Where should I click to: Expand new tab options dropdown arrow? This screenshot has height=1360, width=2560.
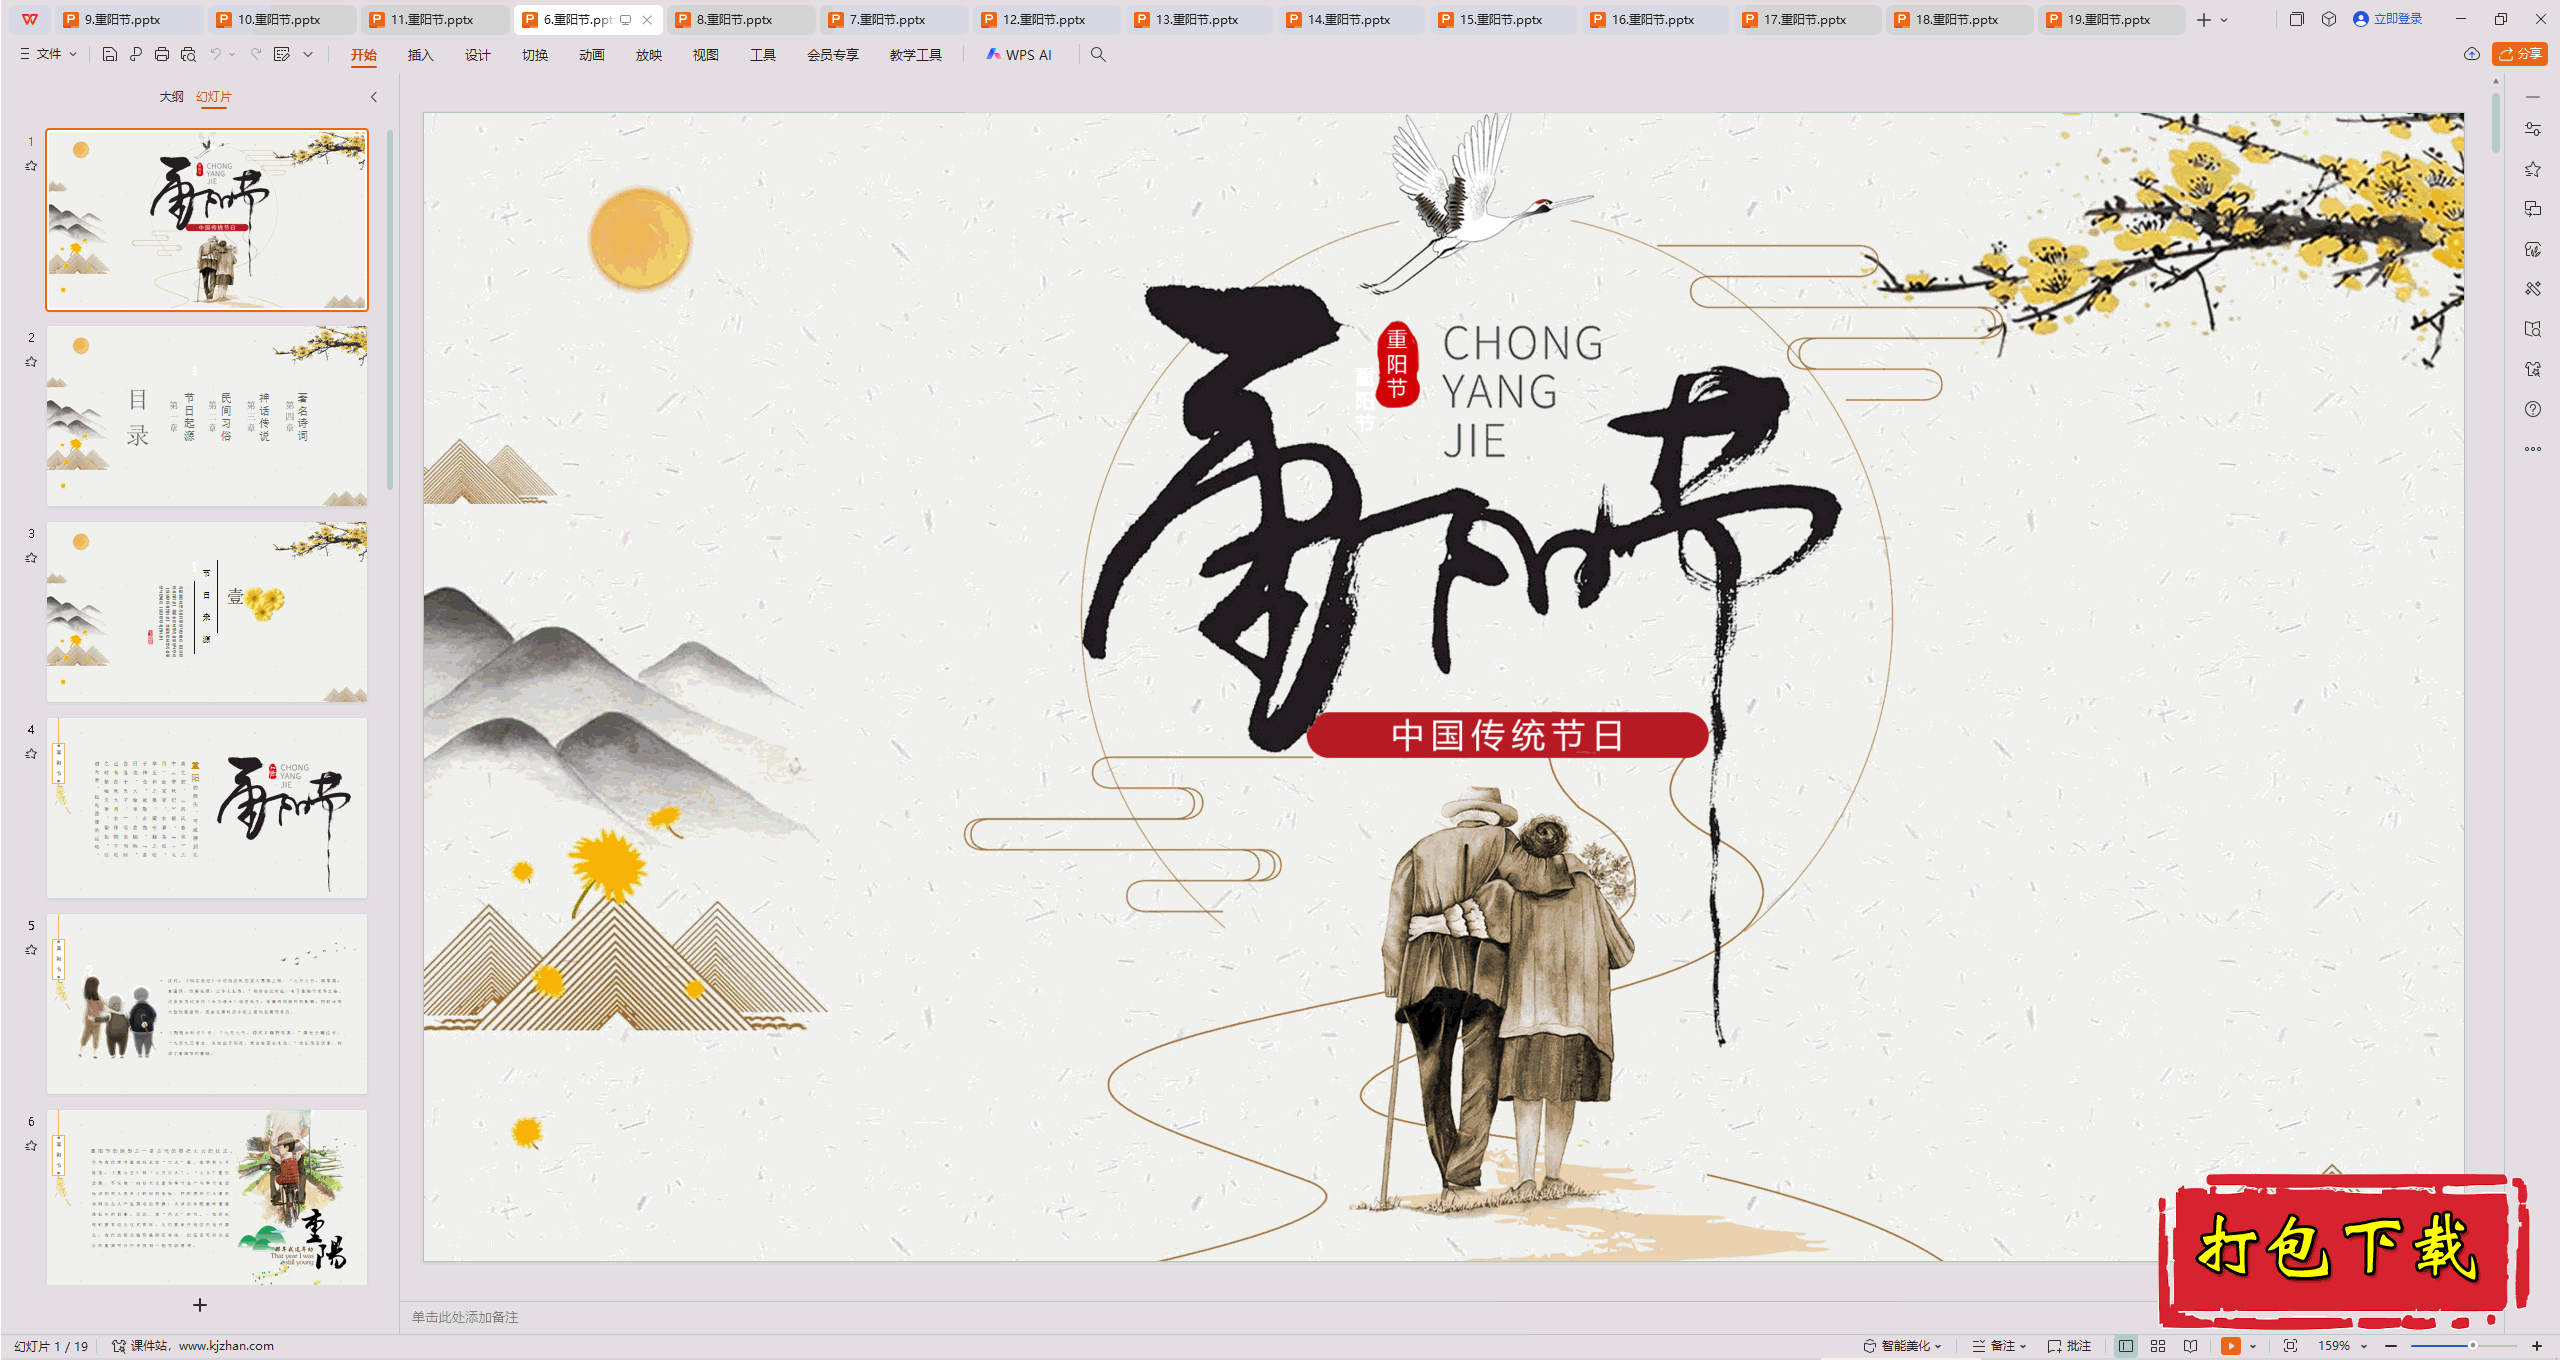coord(2224,19)
